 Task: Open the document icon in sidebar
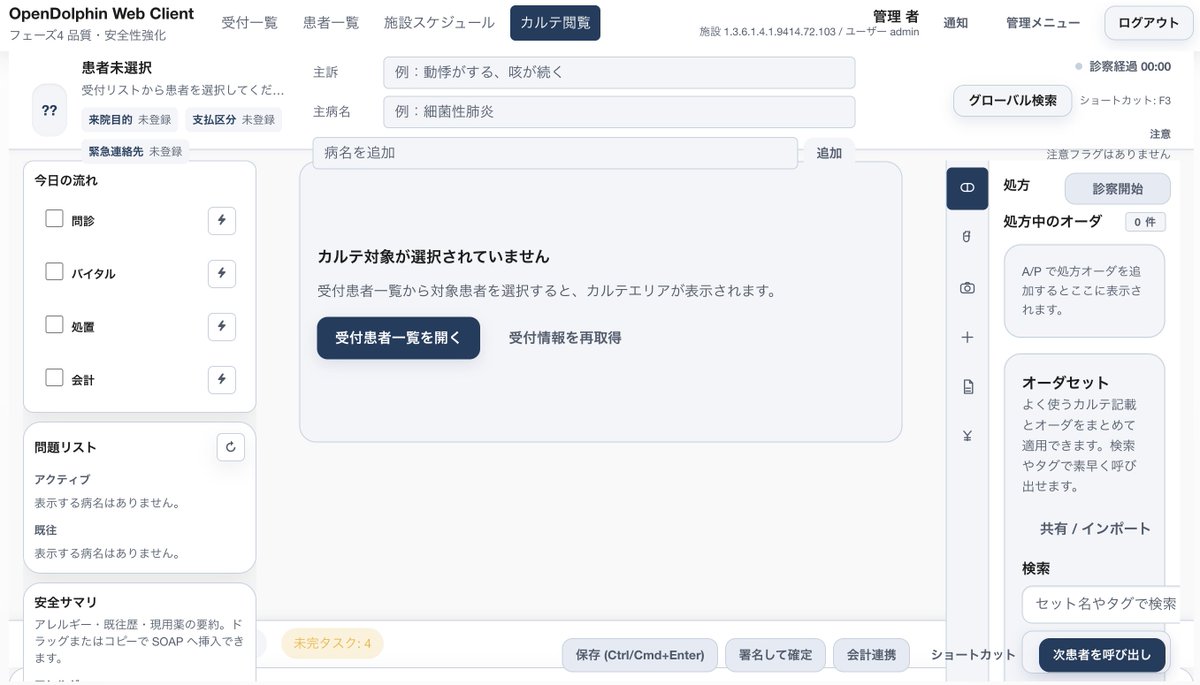967,387
